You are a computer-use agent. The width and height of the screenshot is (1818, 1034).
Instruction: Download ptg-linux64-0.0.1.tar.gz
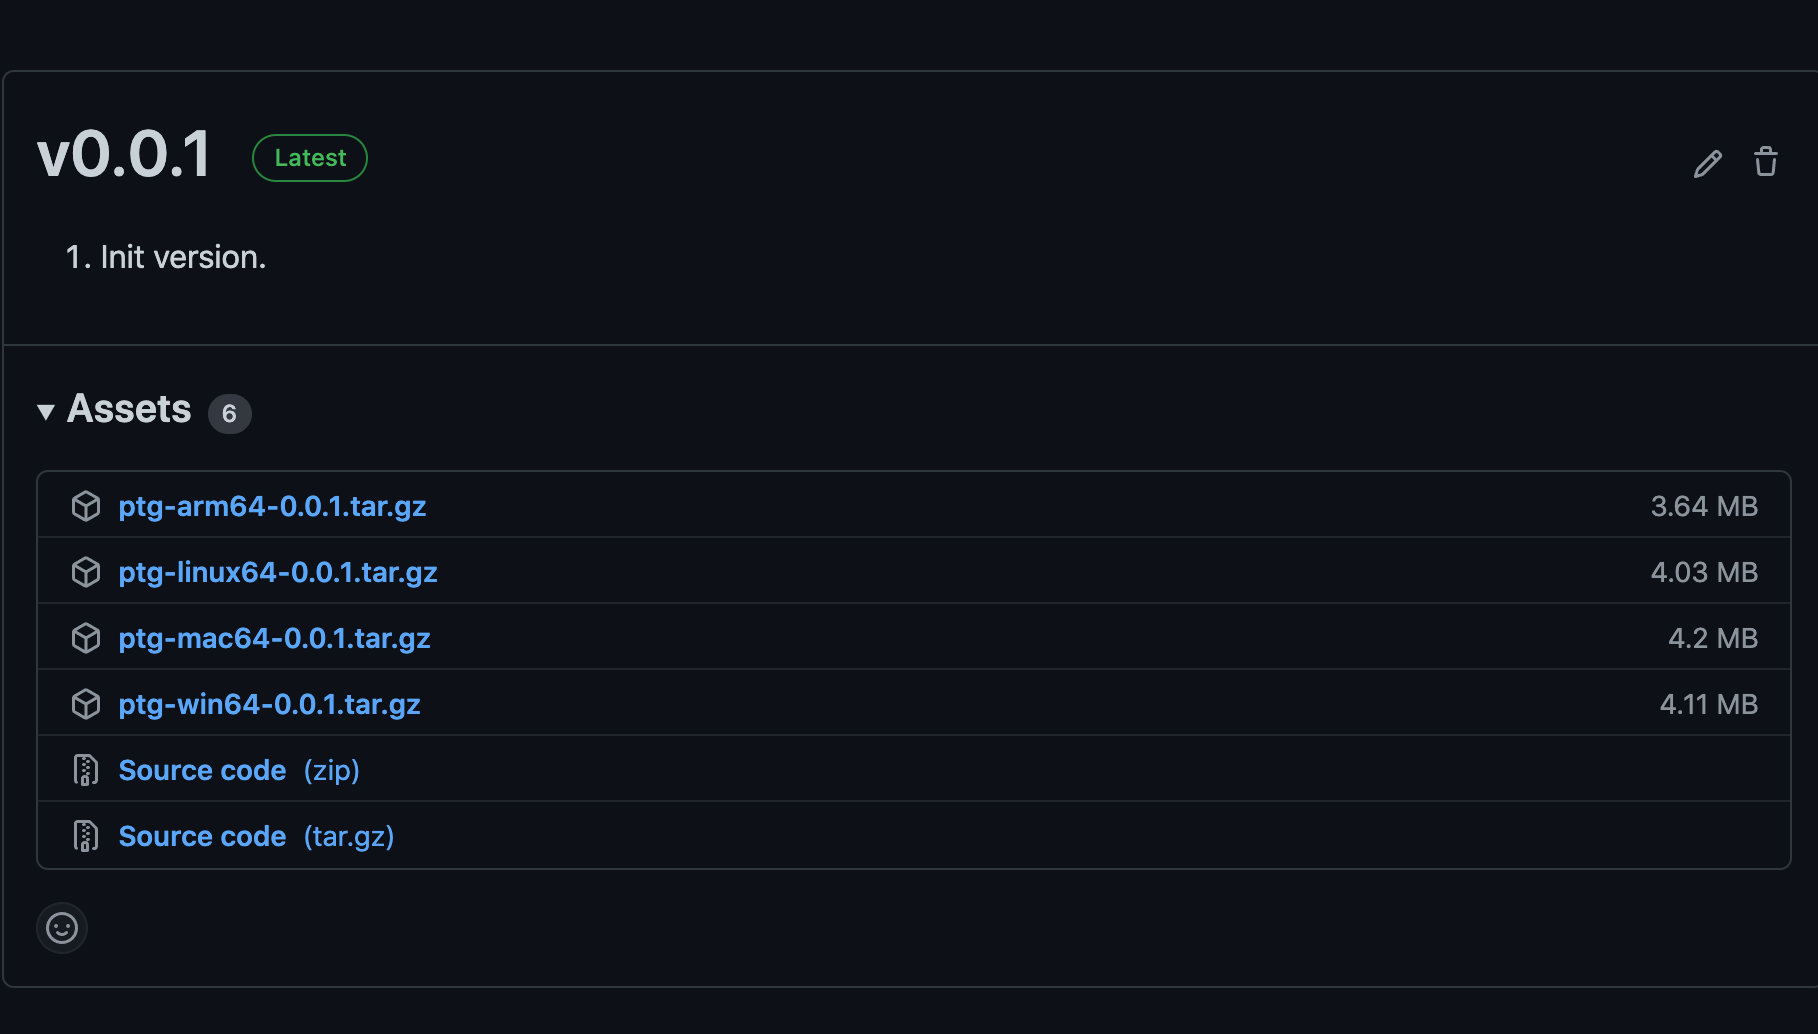pyautogui.click(x=278, y=572)
